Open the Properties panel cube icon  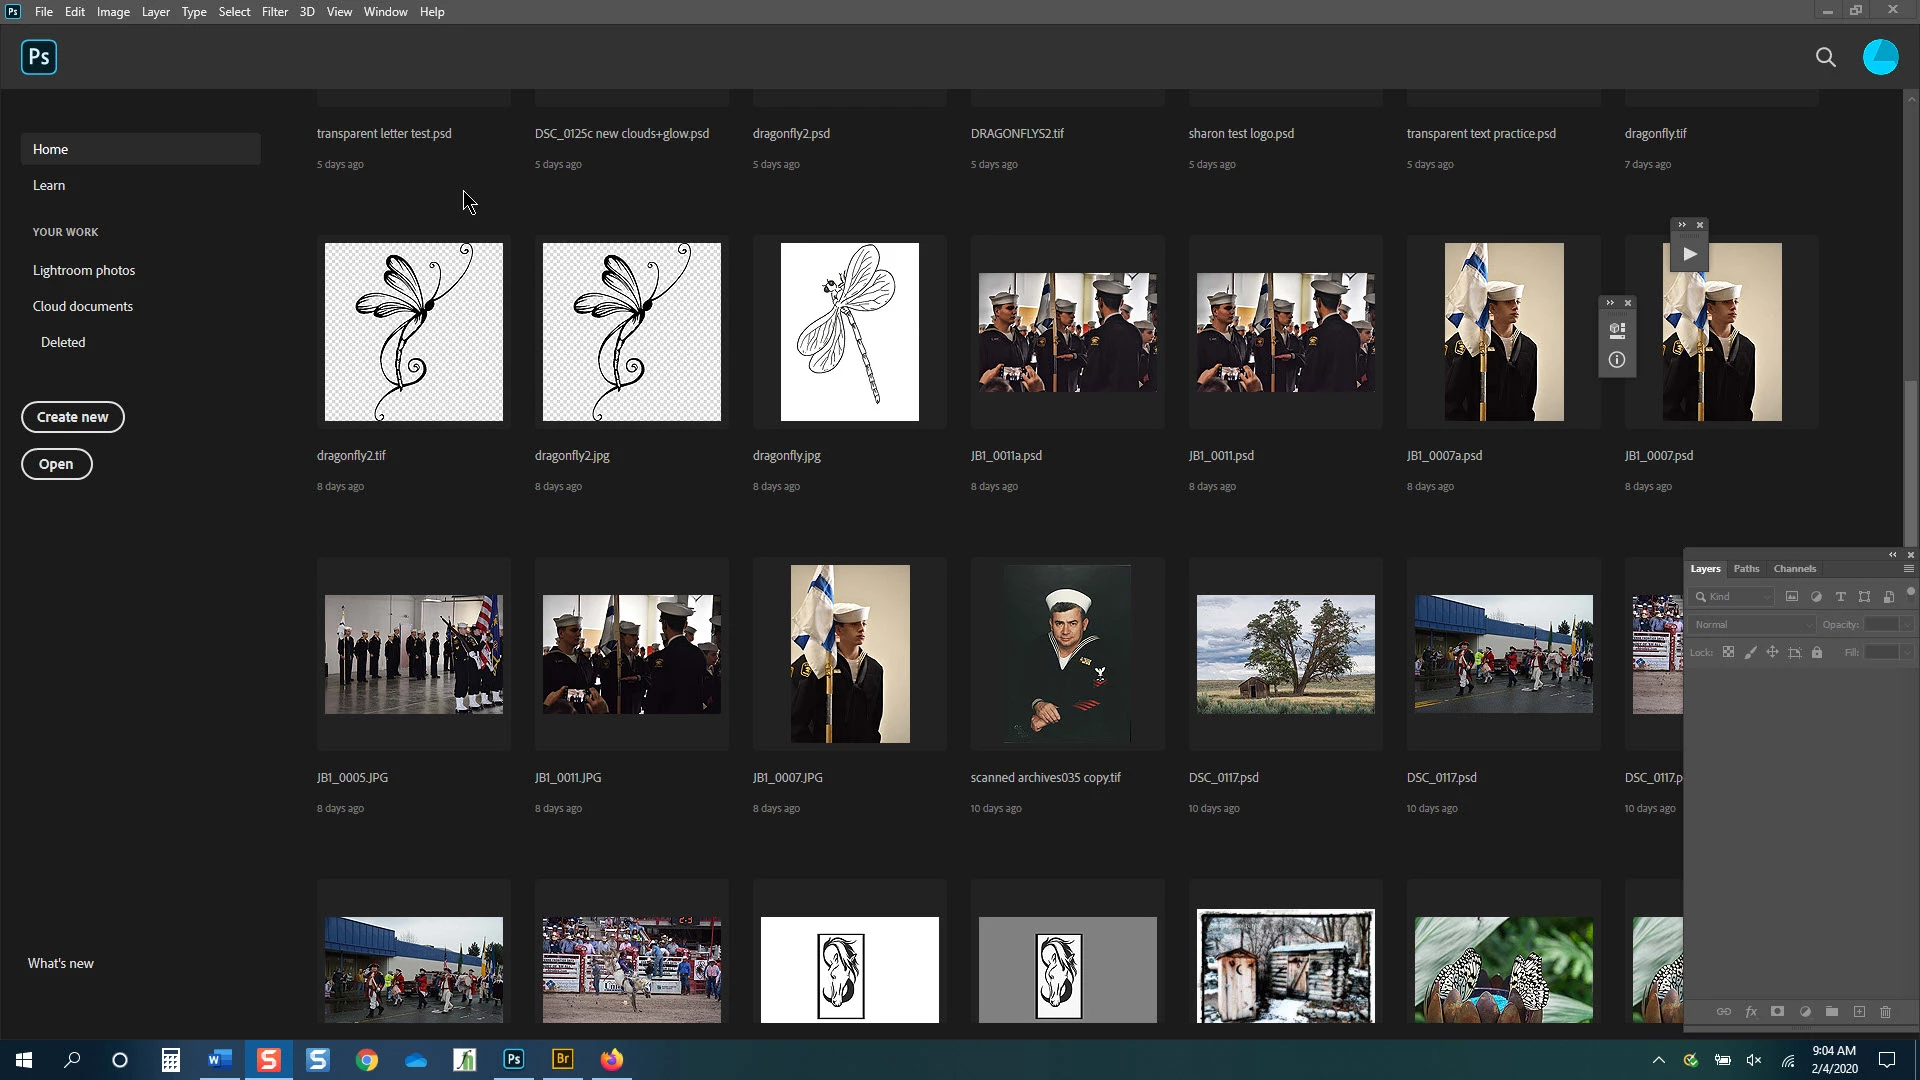pos(1616,330)
